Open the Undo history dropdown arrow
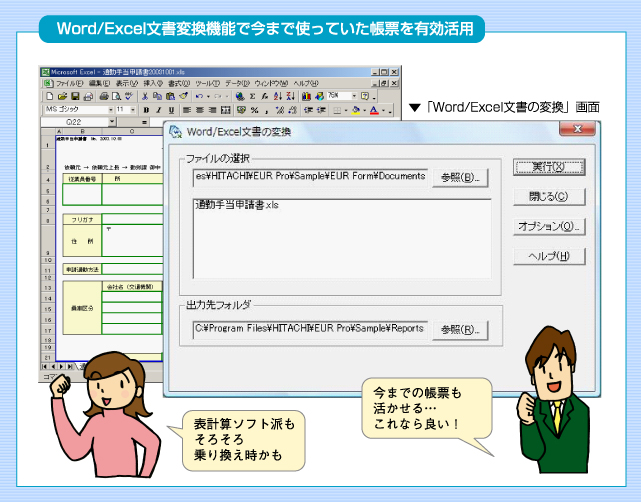The height and width of the screenshot is (502, 641). point(208,97)
